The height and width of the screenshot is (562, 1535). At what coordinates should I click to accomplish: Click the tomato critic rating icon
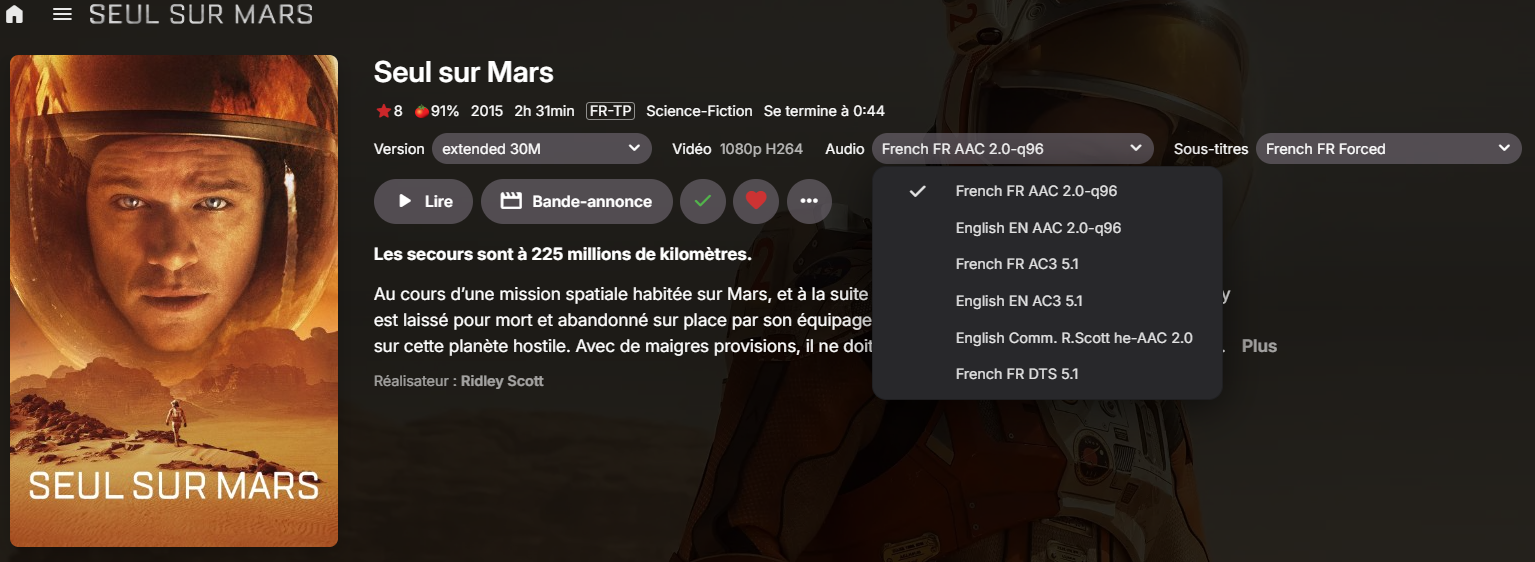pyautogui.click(x=422, y=111)
